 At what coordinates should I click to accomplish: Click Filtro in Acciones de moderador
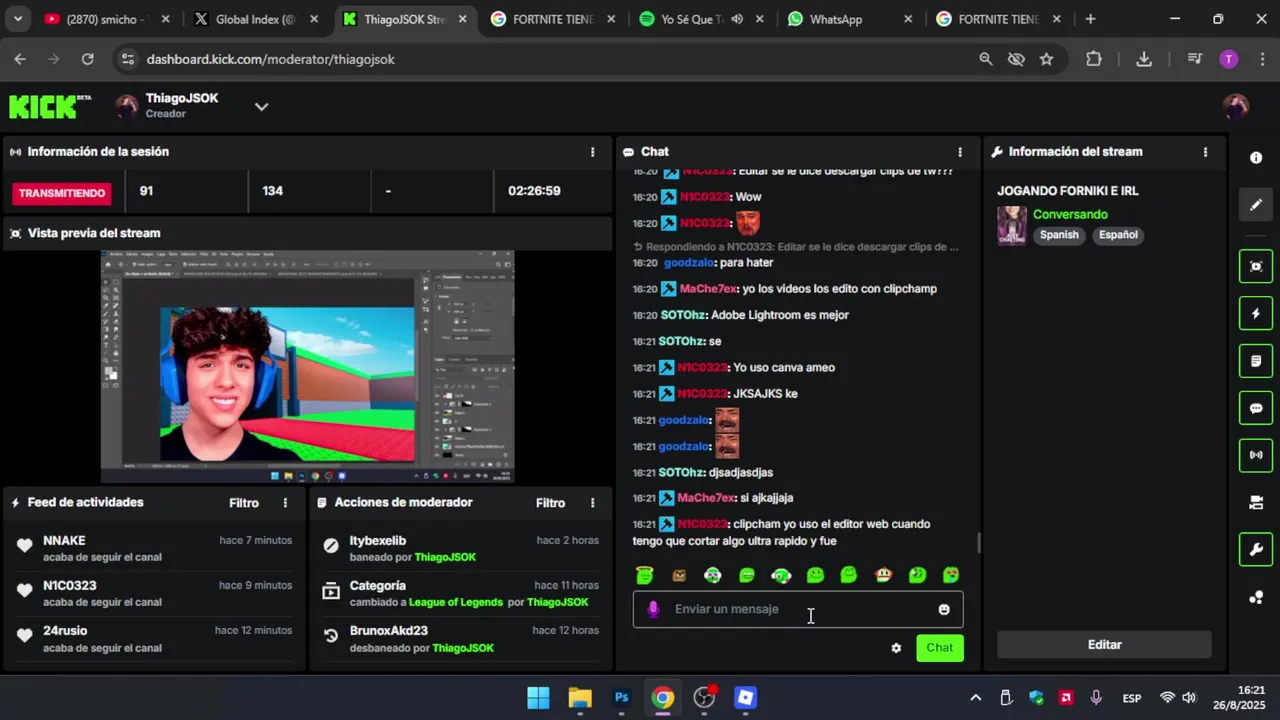(551, 503)
